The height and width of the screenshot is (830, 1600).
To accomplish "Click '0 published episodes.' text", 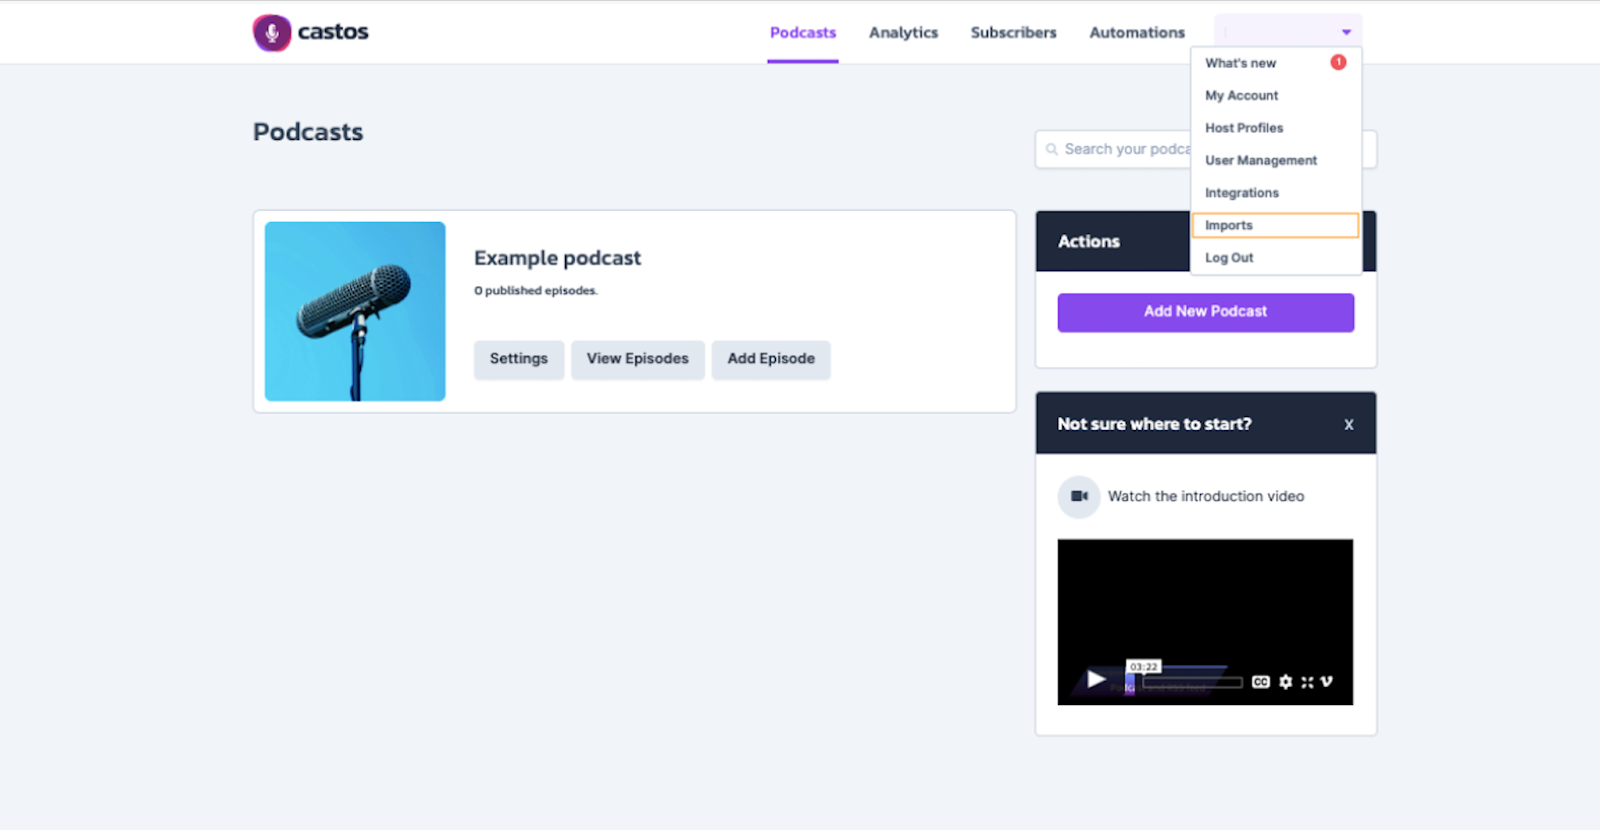I will (536, 291).
